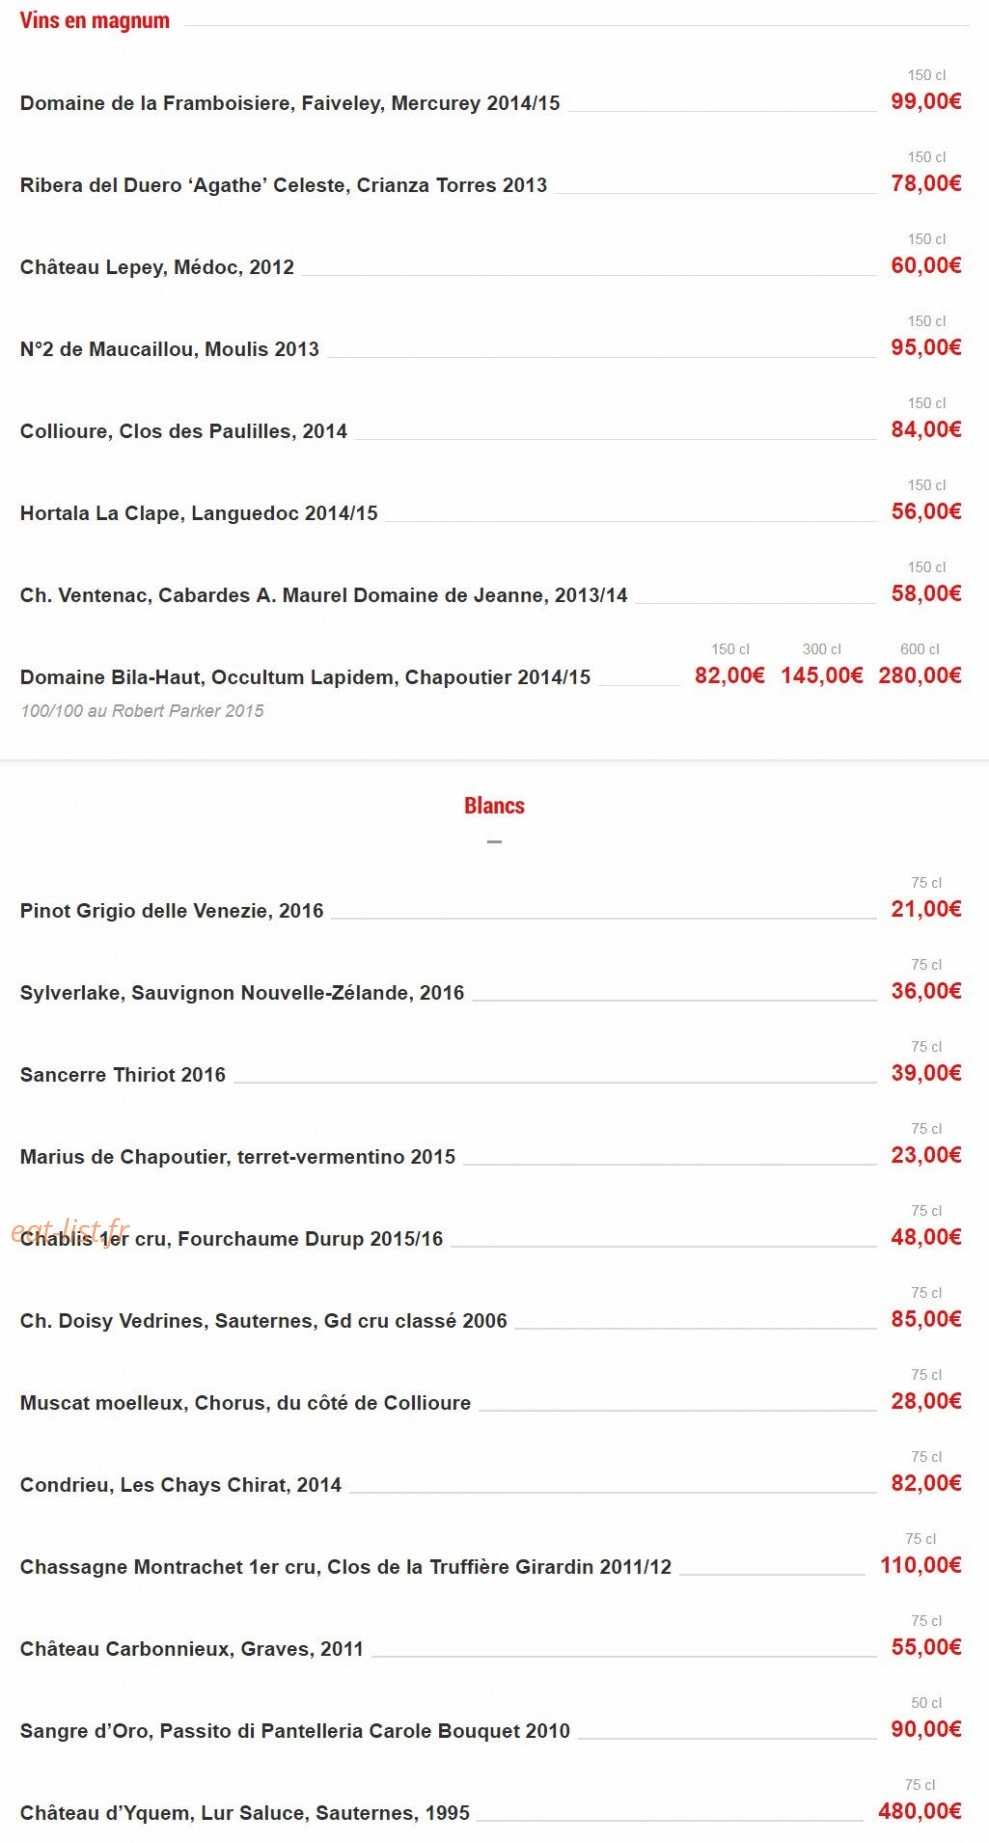Select Collioure, Clos des Paulilles 2014
The height and width of the screenshot is (1843, 989).
(184, 431)
